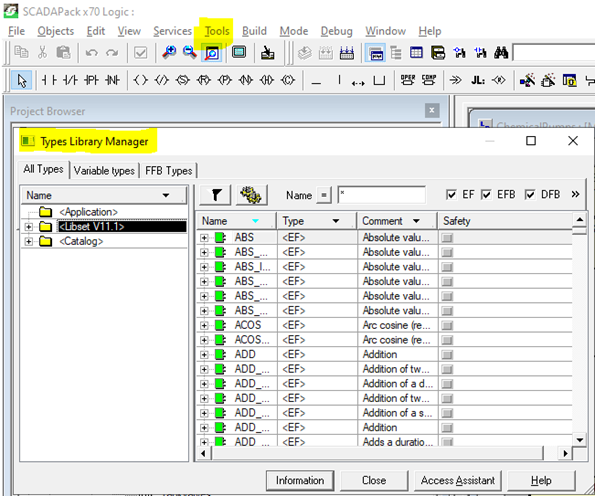Open the Type column dropdown arrow
Viewport: 595px width, 496px height.
click(336, 221)
